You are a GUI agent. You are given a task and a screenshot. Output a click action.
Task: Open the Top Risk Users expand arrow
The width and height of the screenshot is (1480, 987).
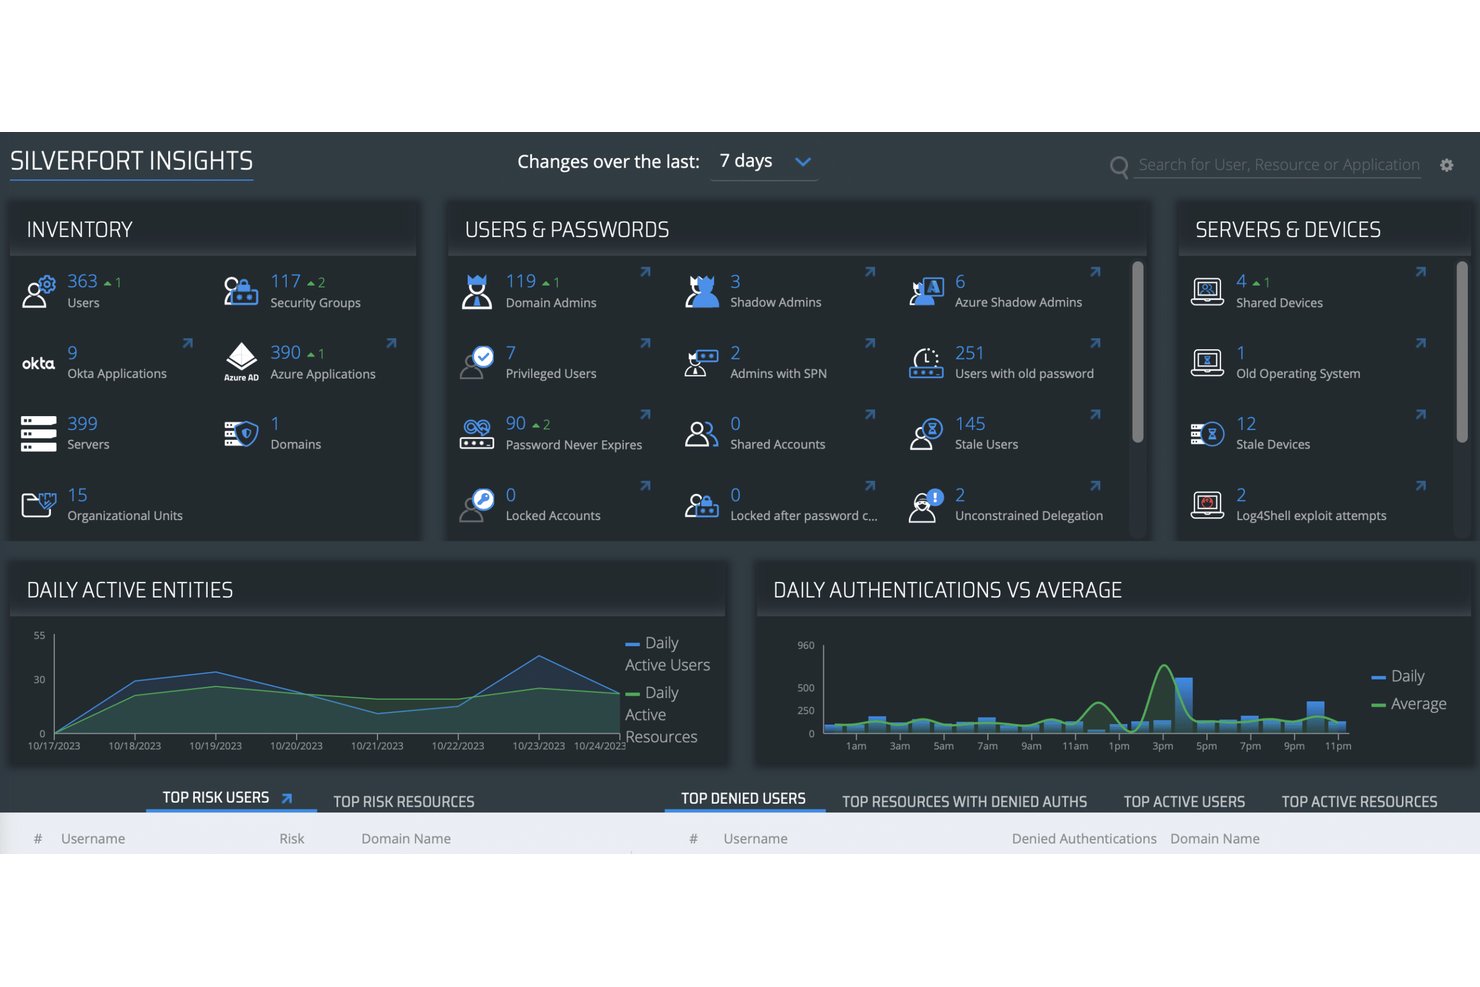(x=287, y=798)
